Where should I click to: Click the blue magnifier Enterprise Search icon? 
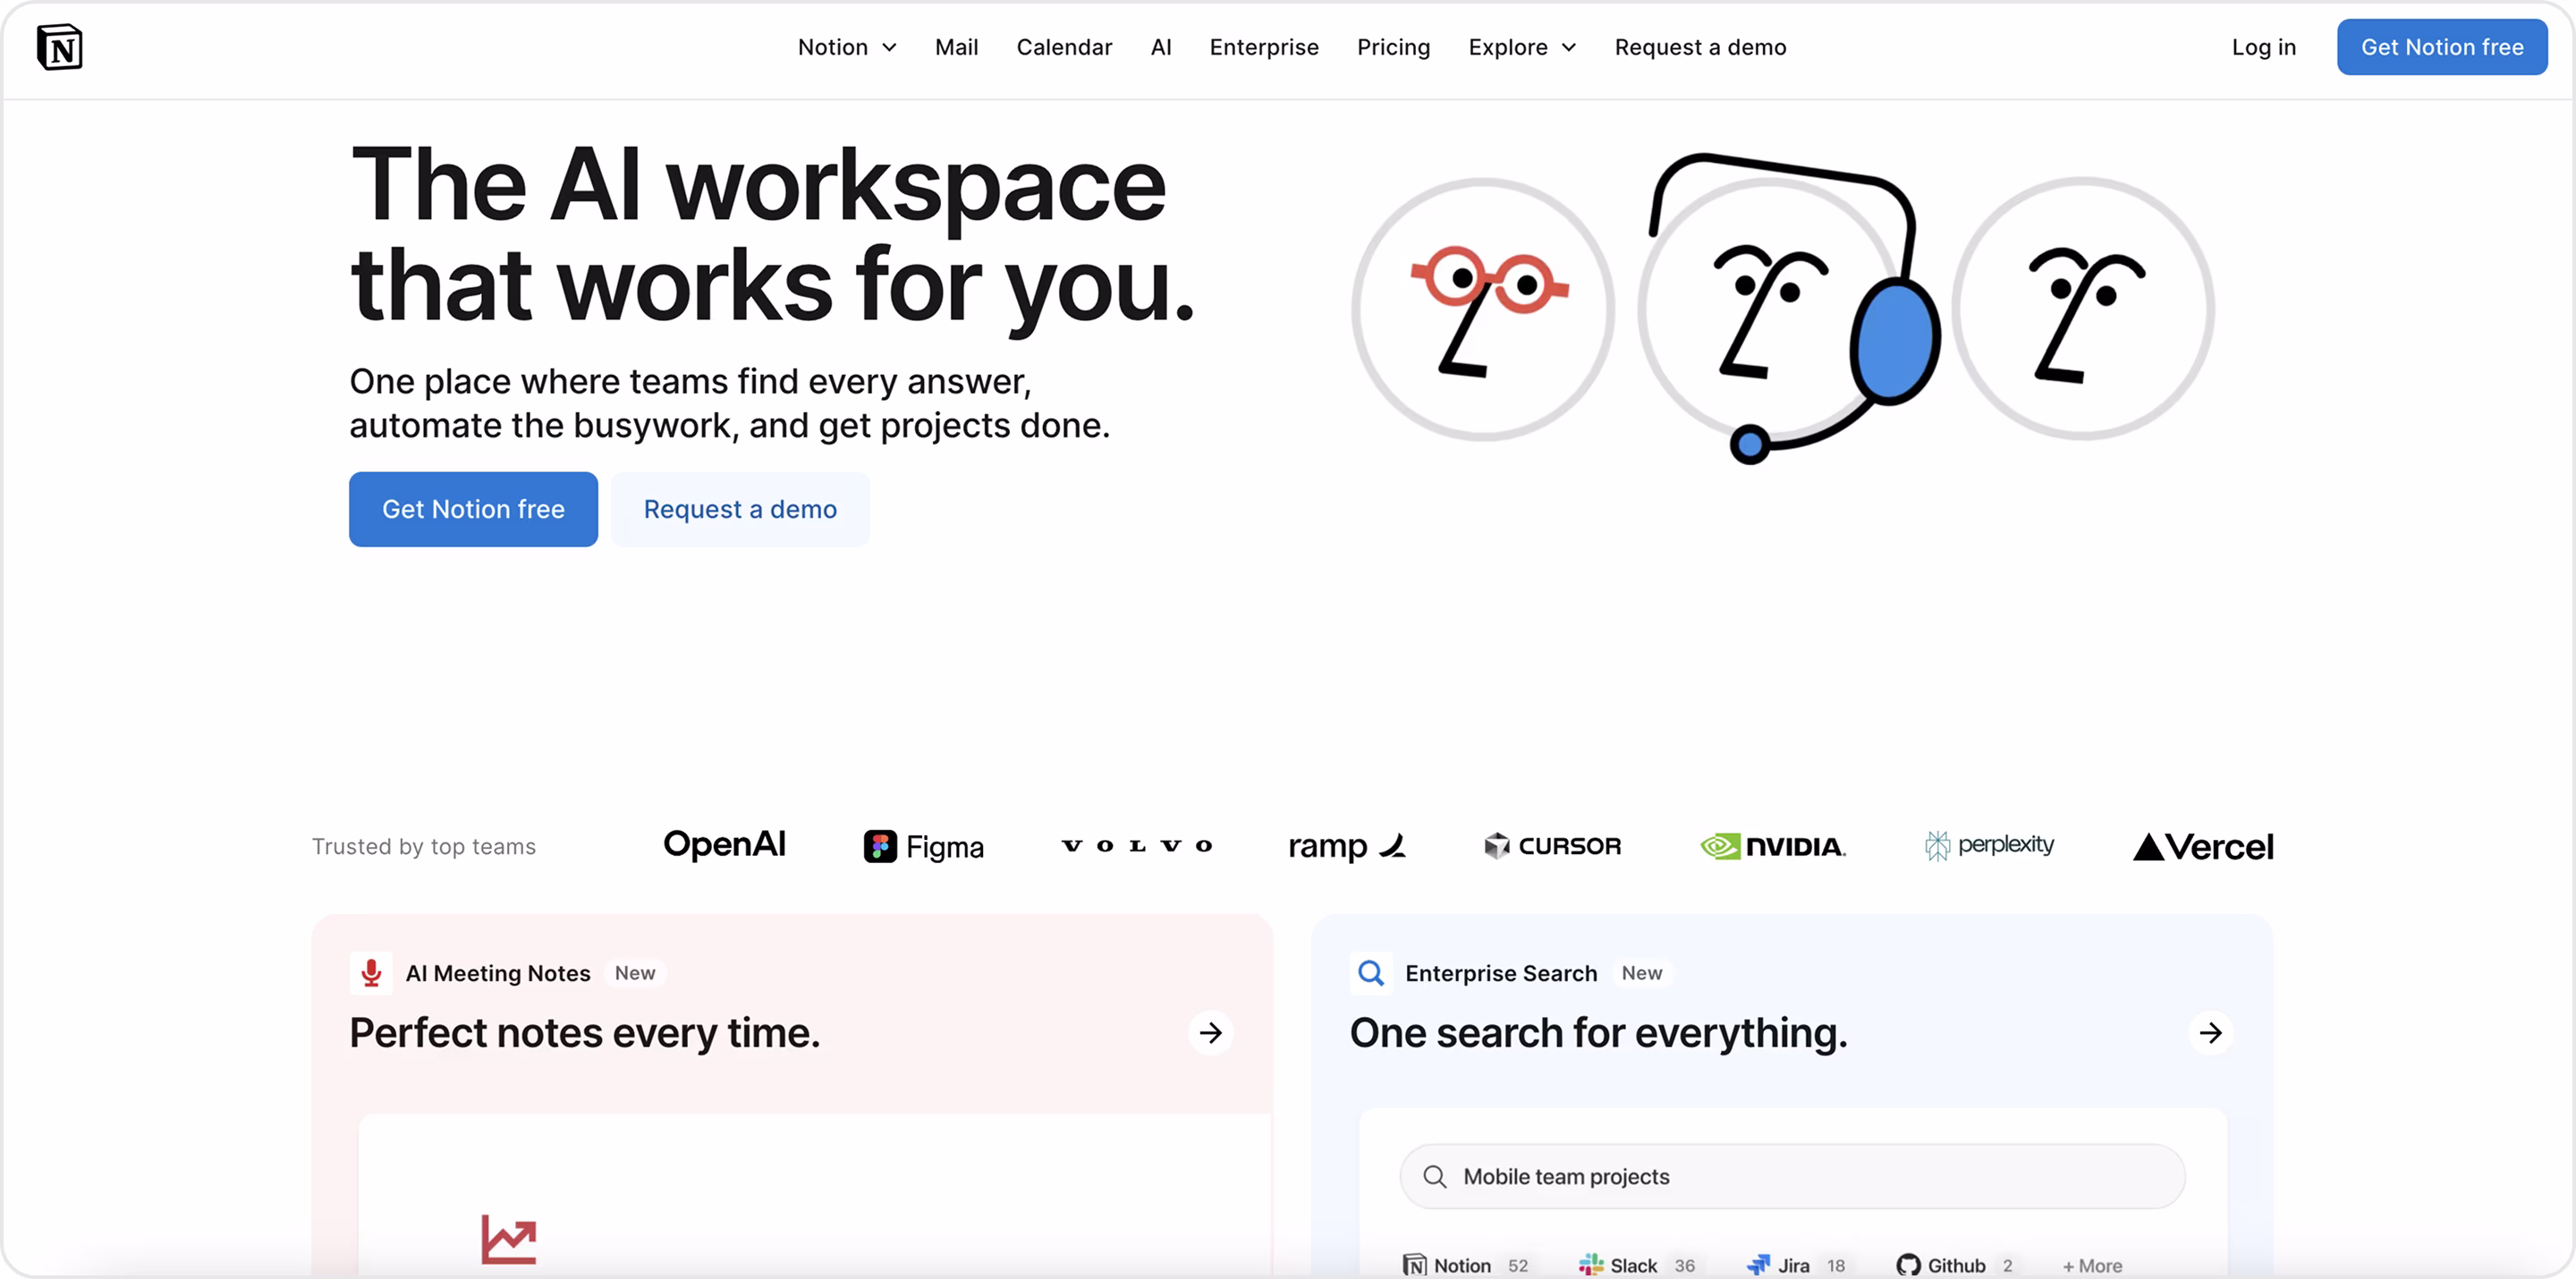(1371, 973)
